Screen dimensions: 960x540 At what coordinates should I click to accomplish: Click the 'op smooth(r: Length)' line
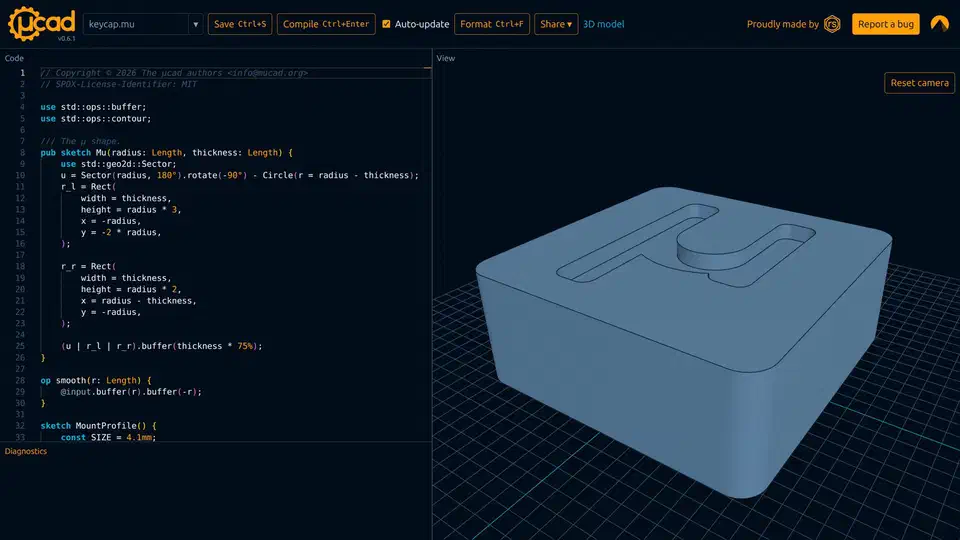coord(96,380)
